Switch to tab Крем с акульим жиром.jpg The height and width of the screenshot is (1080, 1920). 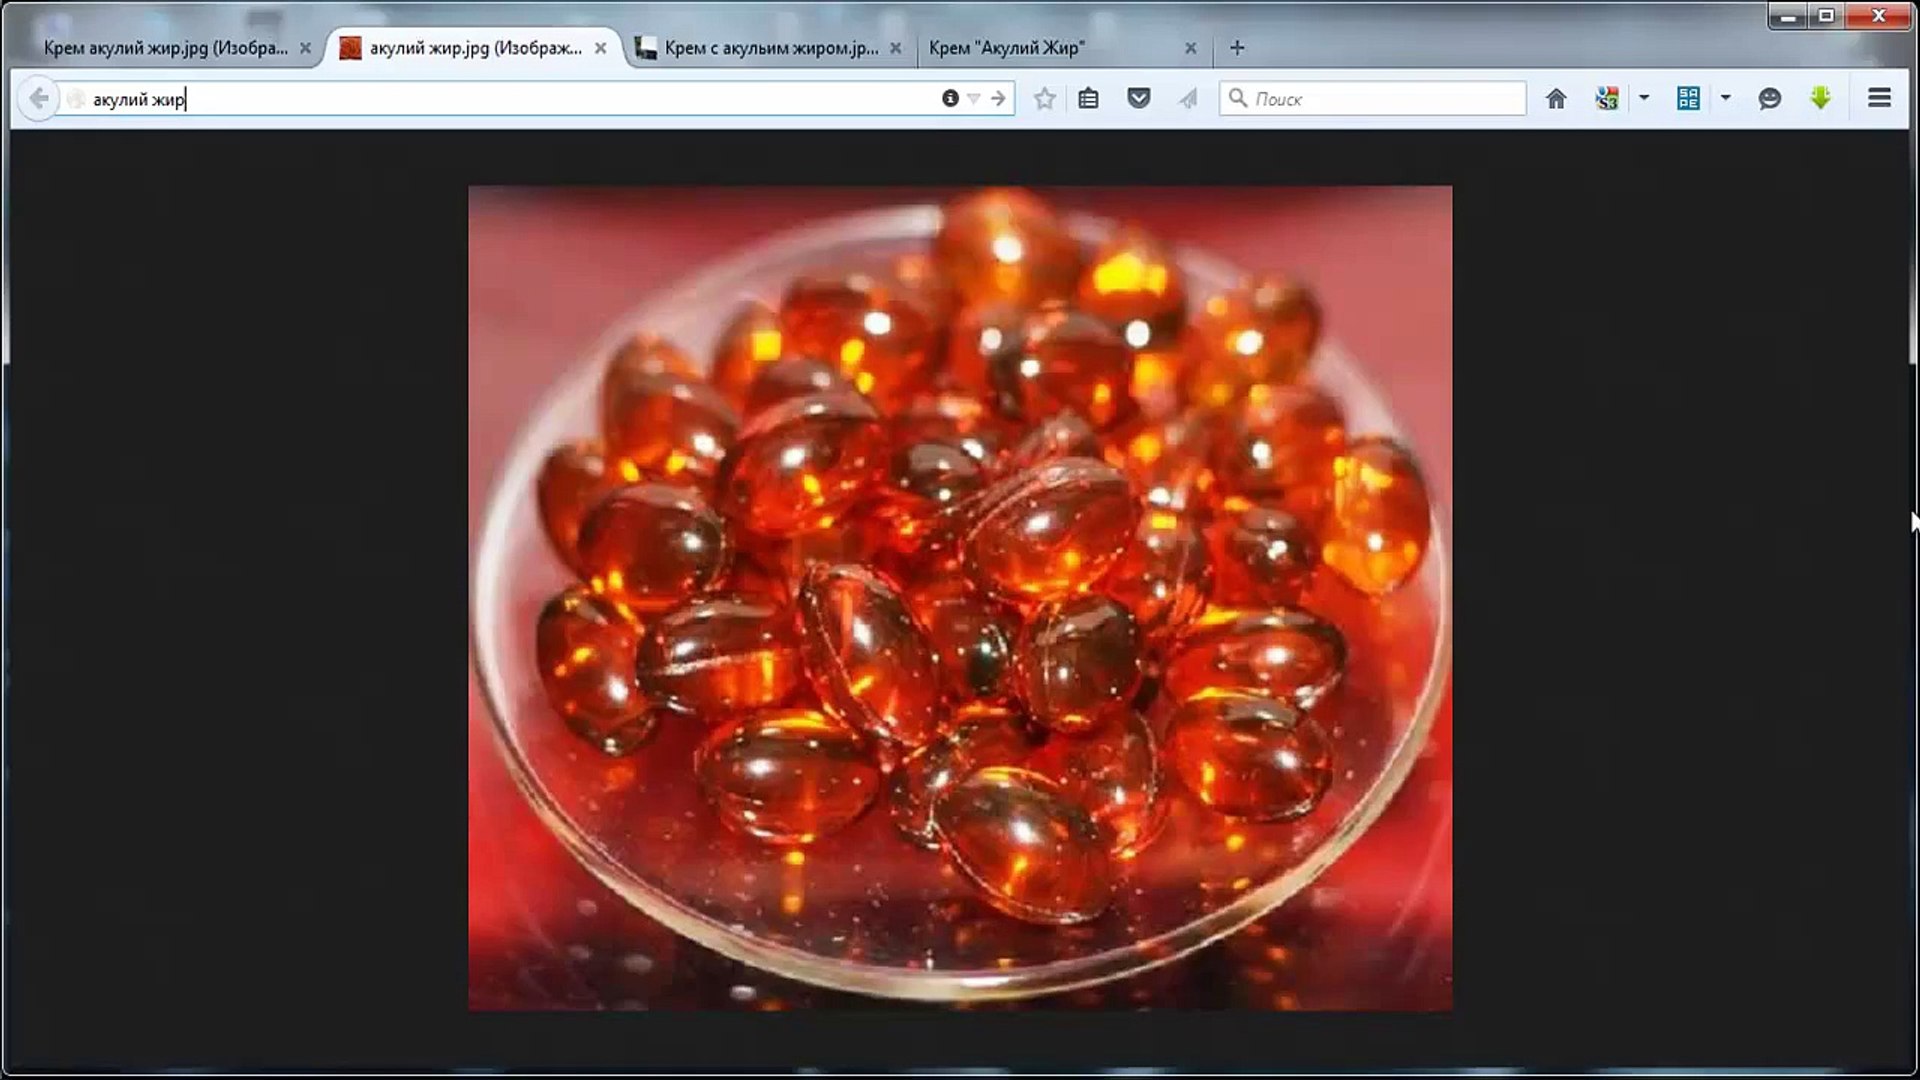click(770, 48)
